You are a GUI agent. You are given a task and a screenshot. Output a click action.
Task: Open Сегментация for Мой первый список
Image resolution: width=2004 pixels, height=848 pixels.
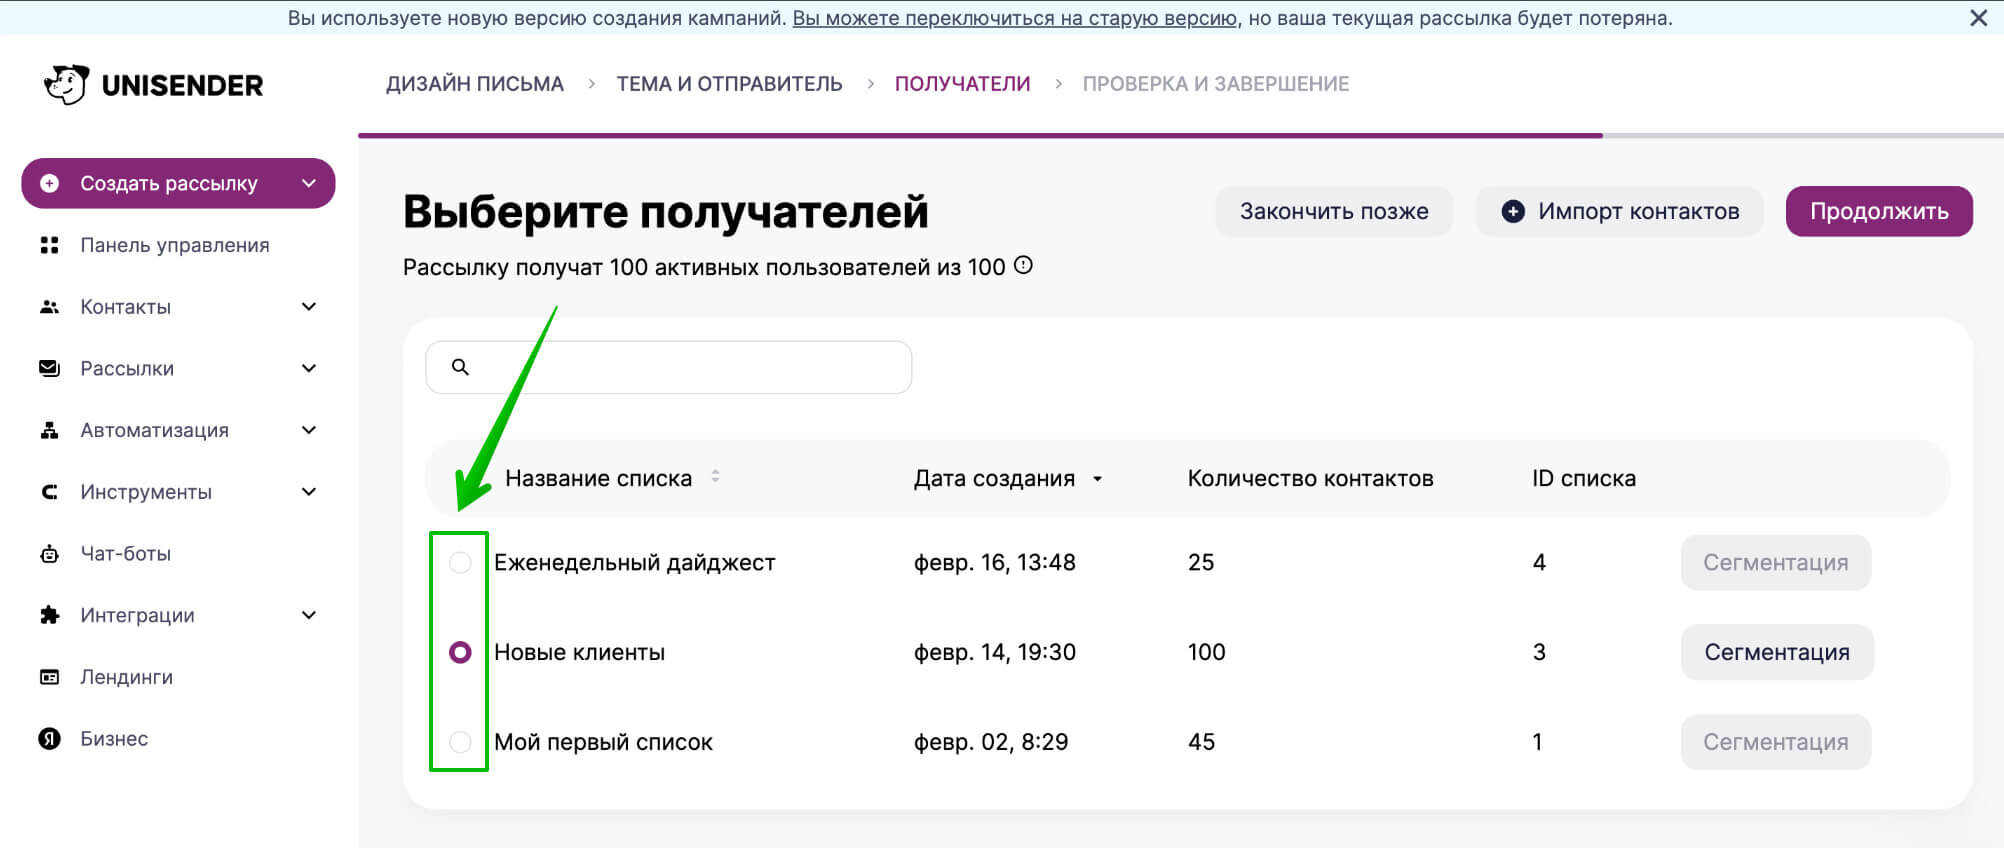[x=1776, y=742]
